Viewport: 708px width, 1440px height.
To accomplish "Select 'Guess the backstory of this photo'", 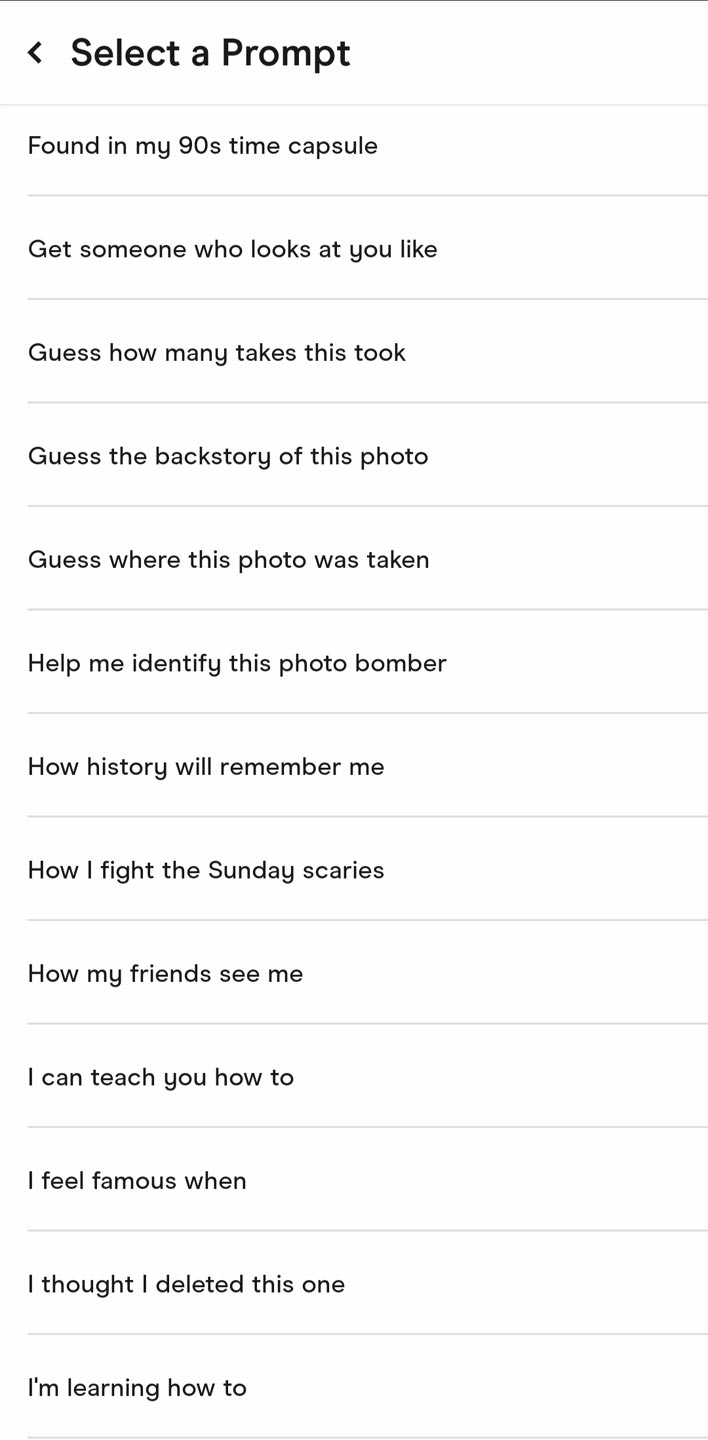I will [354, 456].
